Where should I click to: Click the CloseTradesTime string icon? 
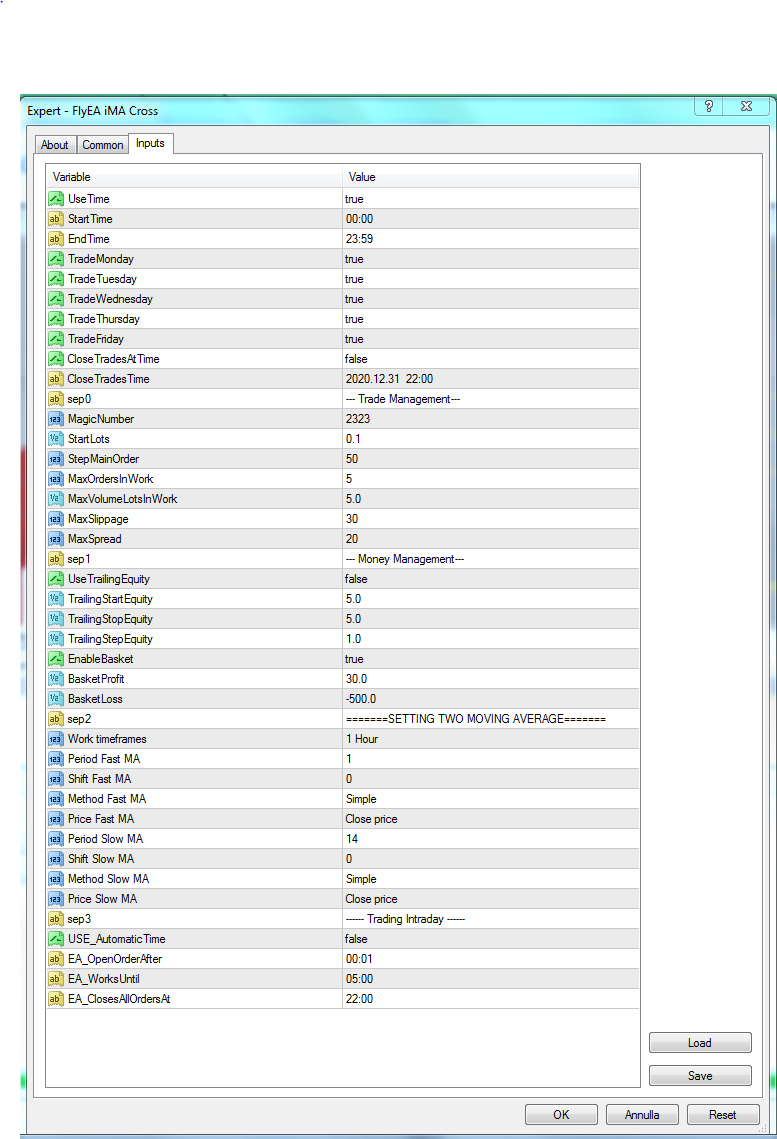56,378
